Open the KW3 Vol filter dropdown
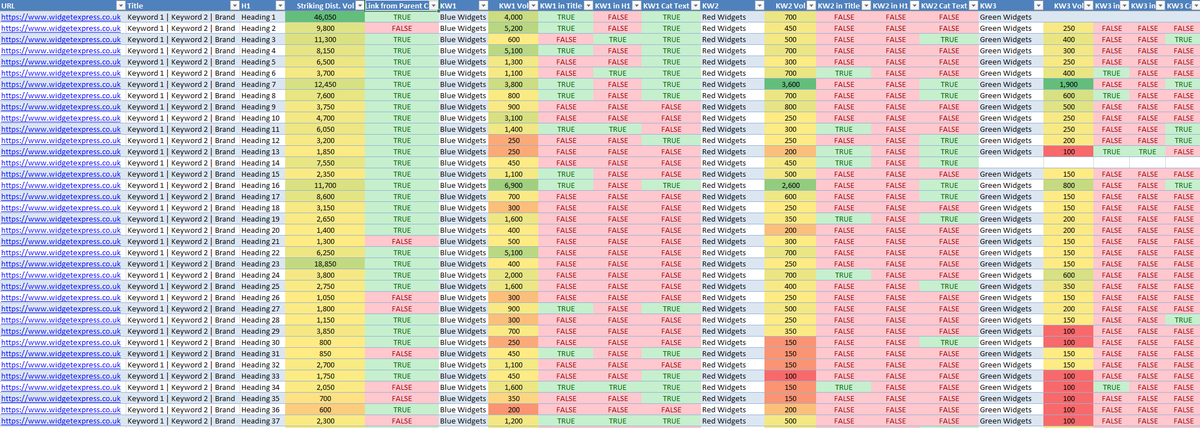 pyautogui.click(x=1088, y=6)
